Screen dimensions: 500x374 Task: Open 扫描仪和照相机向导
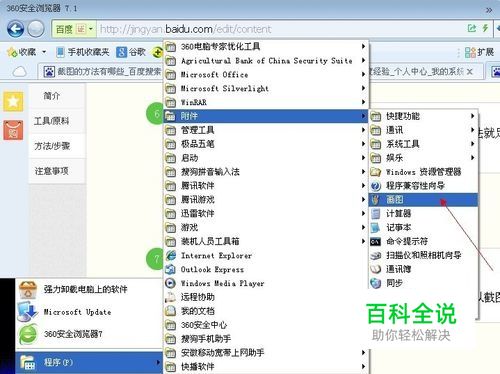[x=423, y=255]
